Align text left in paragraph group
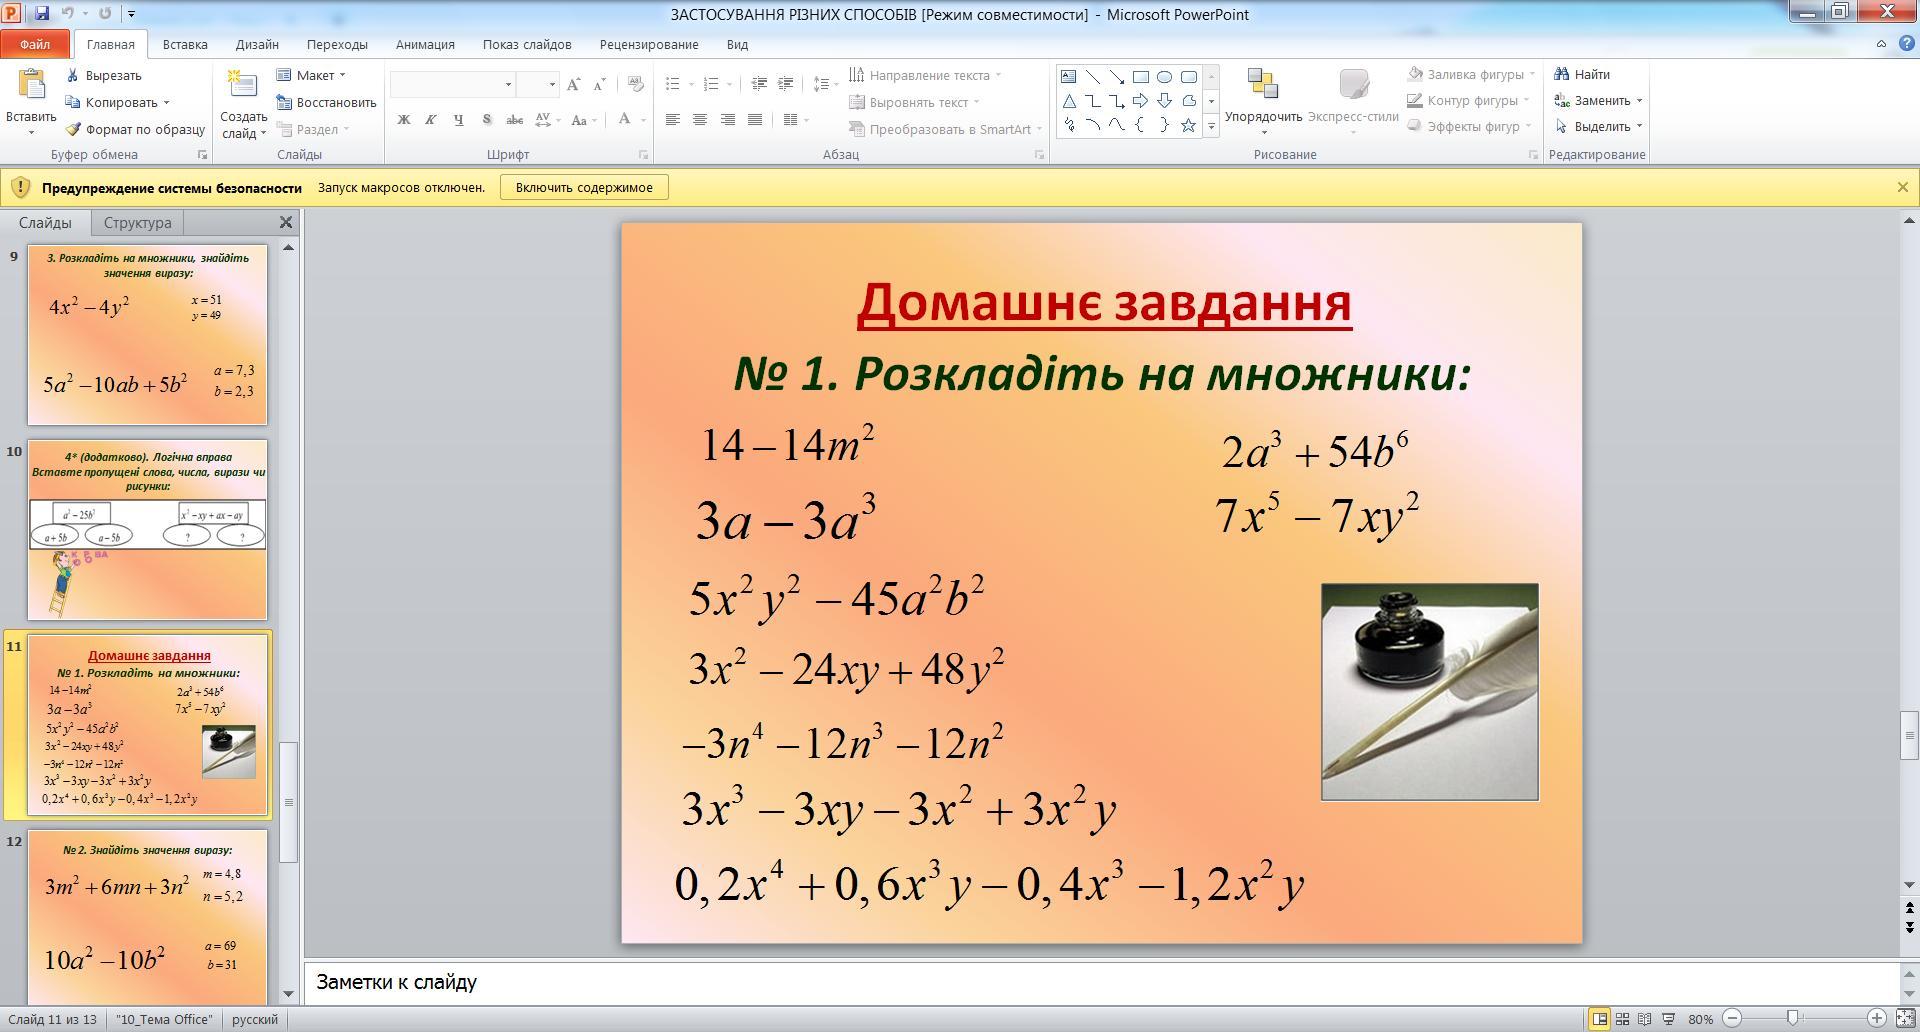Screen dimensions: 1920x1032 [x=673, y=120]
